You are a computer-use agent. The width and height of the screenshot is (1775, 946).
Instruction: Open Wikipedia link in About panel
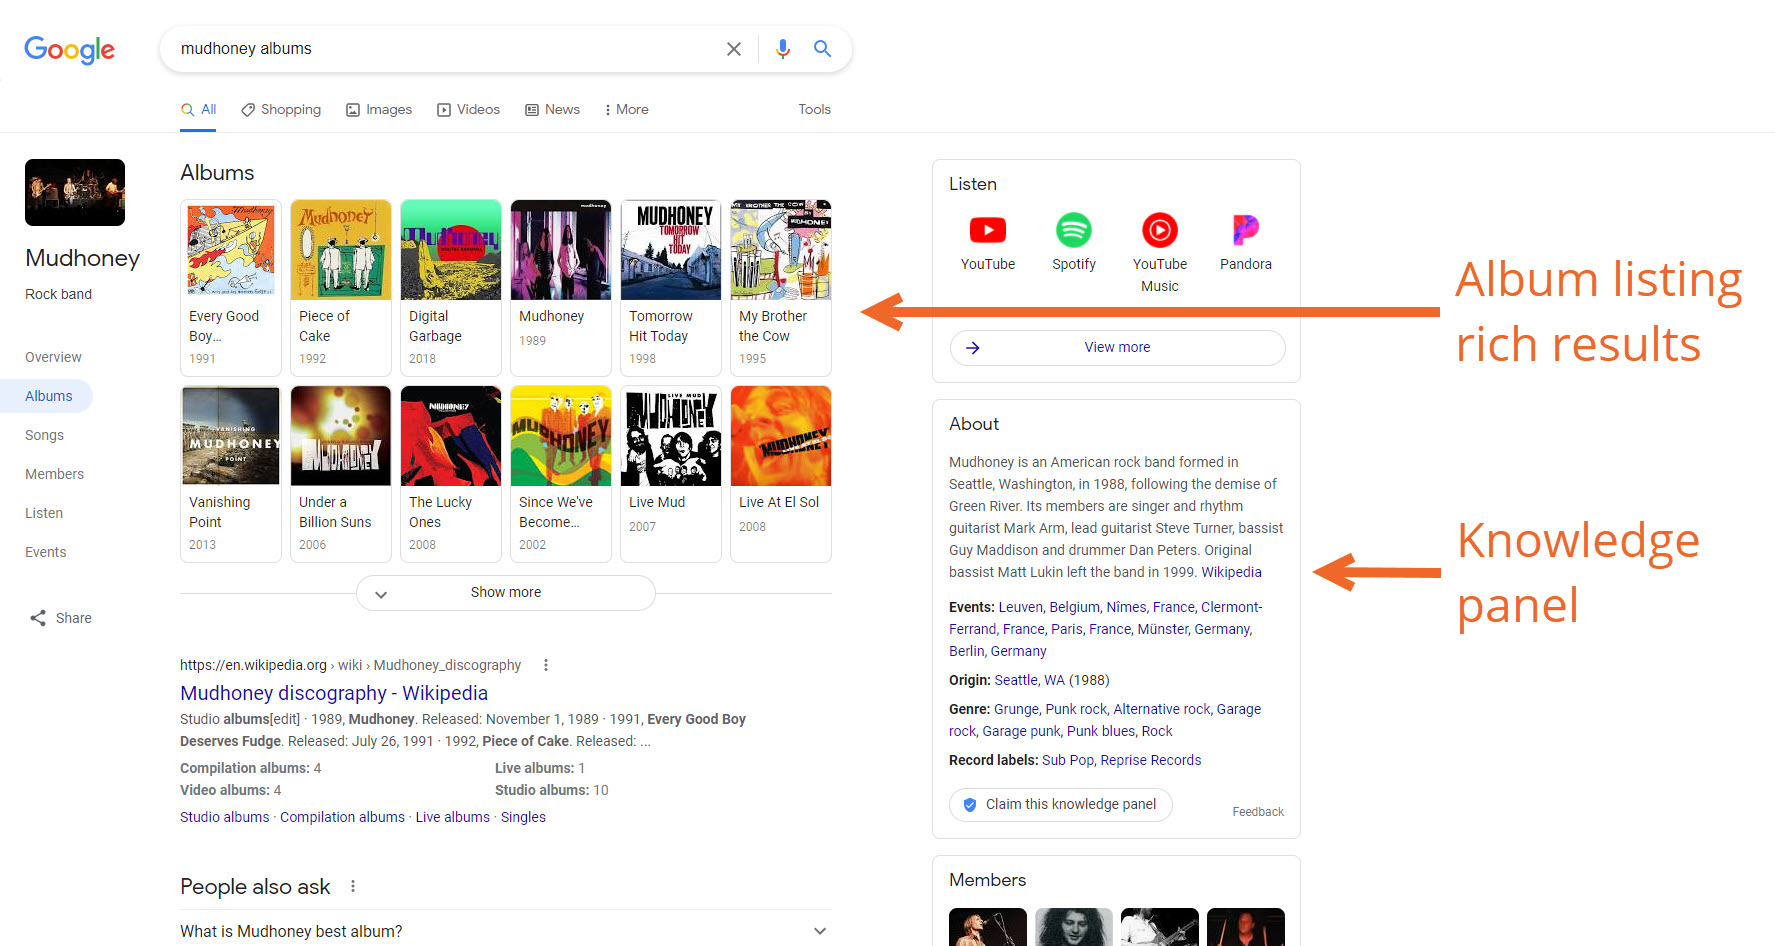[x=1231, y=572]
